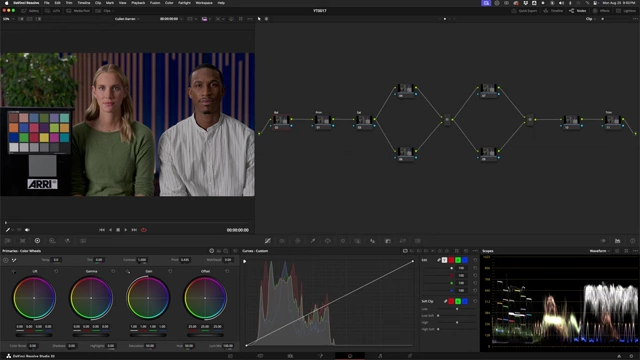Viewport: 640px width, 360px height.
Task: Open the Color Match palette icon
Action: click(x=22, y=241)
